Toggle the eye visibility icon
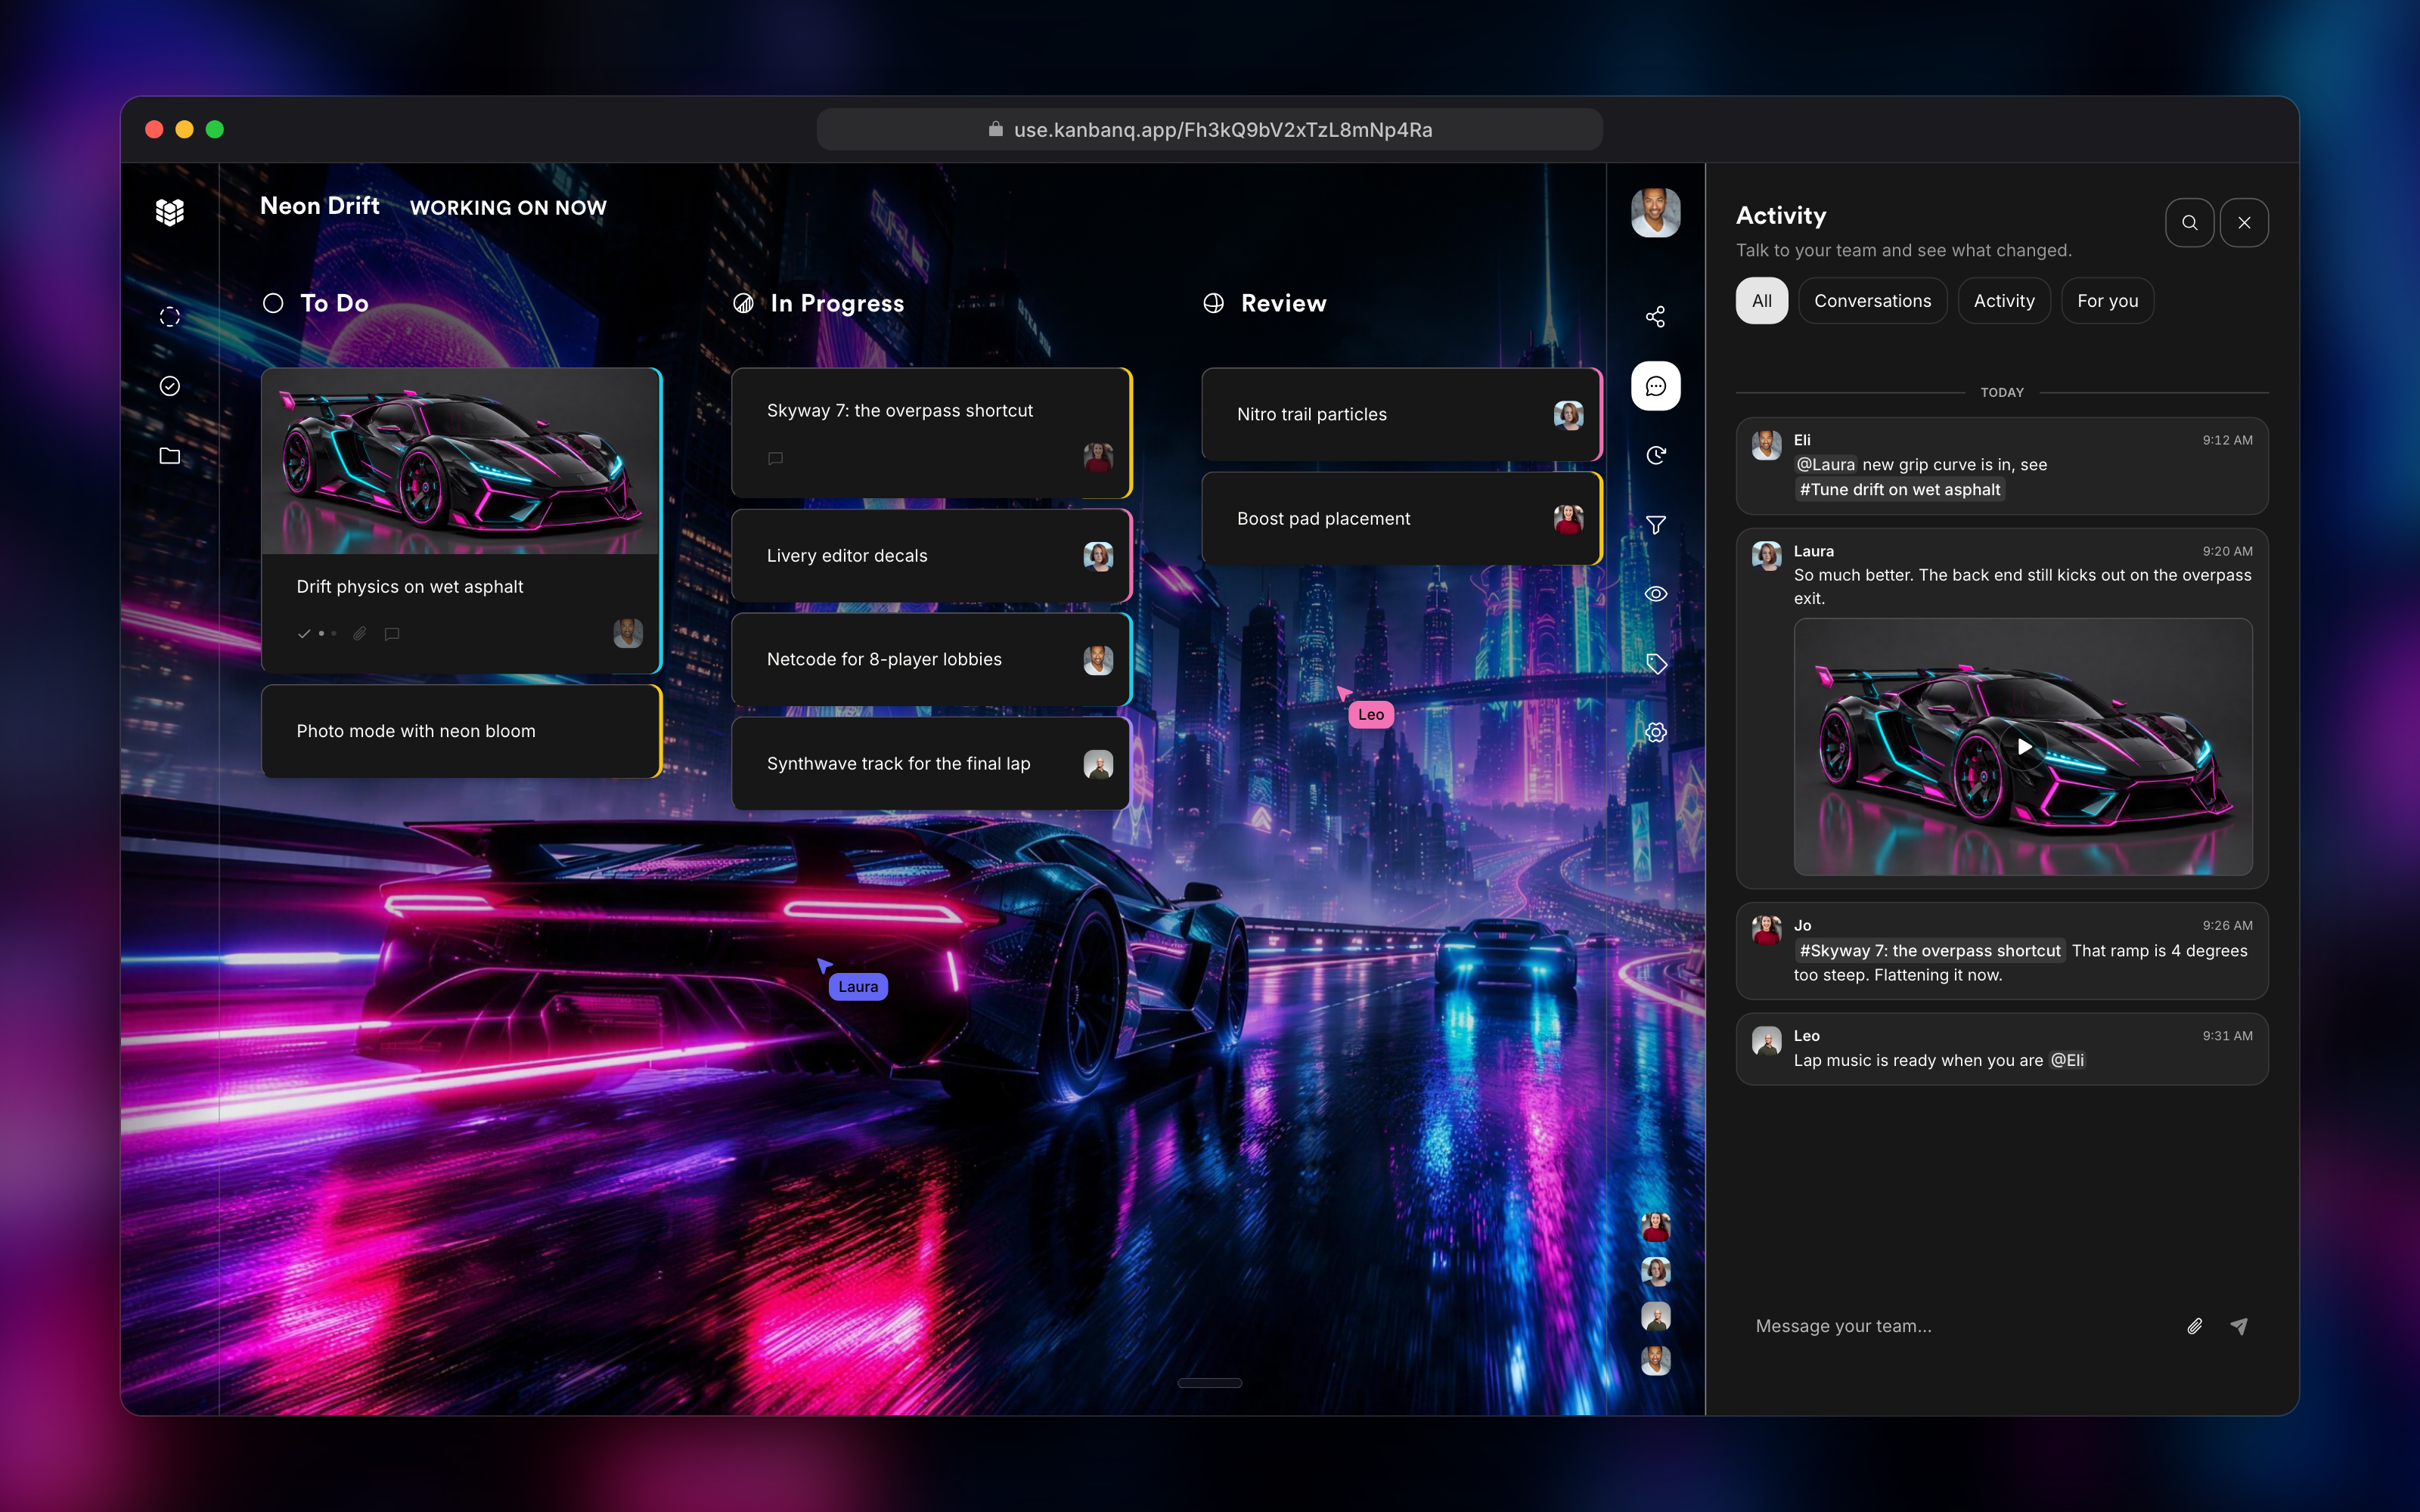The width and height of the screenshot is (2420, 1512). [x=1656, y=594]
